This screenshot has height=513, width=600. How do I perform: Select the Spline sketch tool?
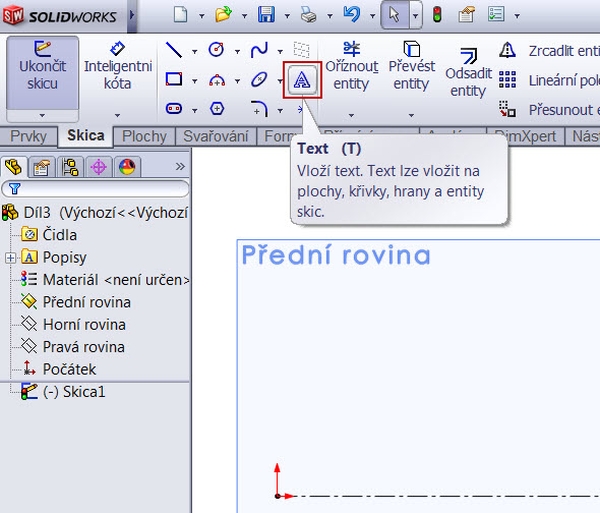coord(259,50)
